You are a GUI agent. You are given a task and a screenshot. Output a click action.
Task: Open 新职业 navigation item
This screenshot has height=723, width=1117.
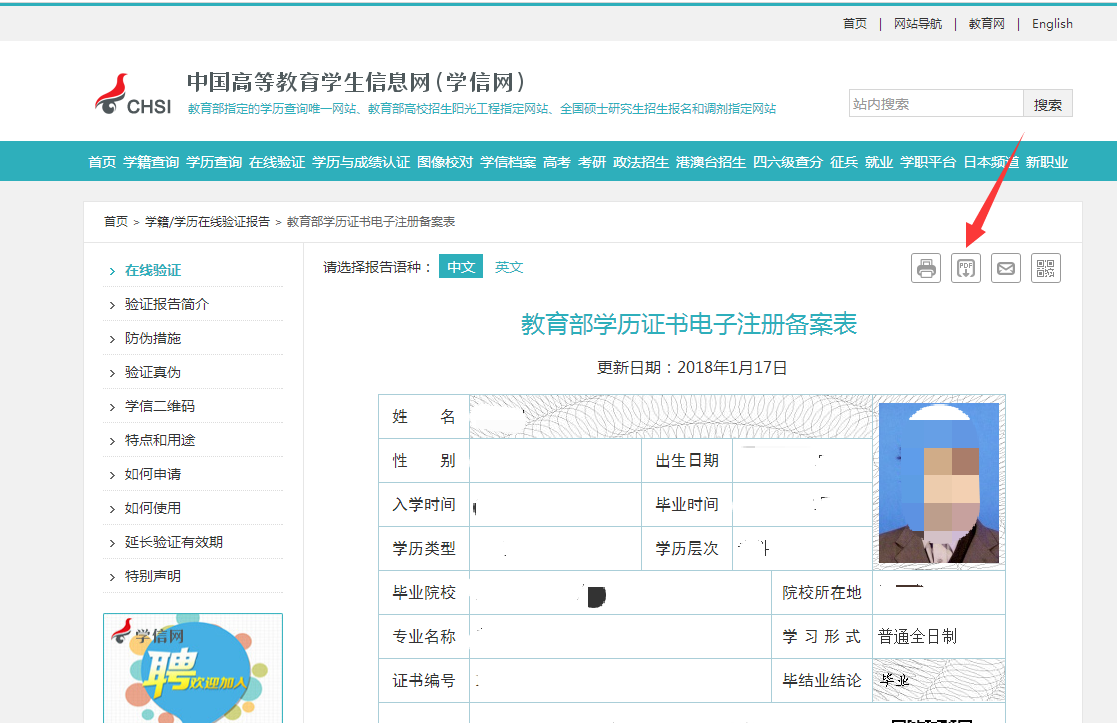pyautogui.click(x=1046, y=162)
